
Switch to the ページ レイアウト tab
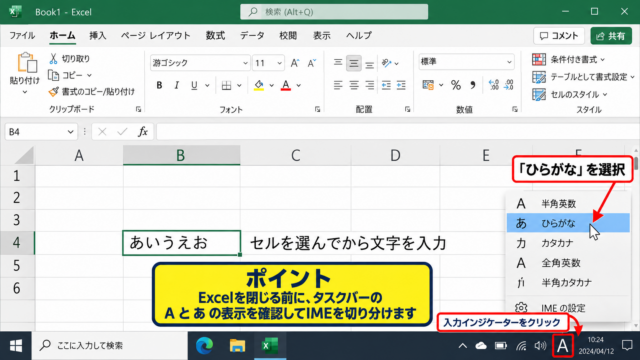tap(156, 36)
